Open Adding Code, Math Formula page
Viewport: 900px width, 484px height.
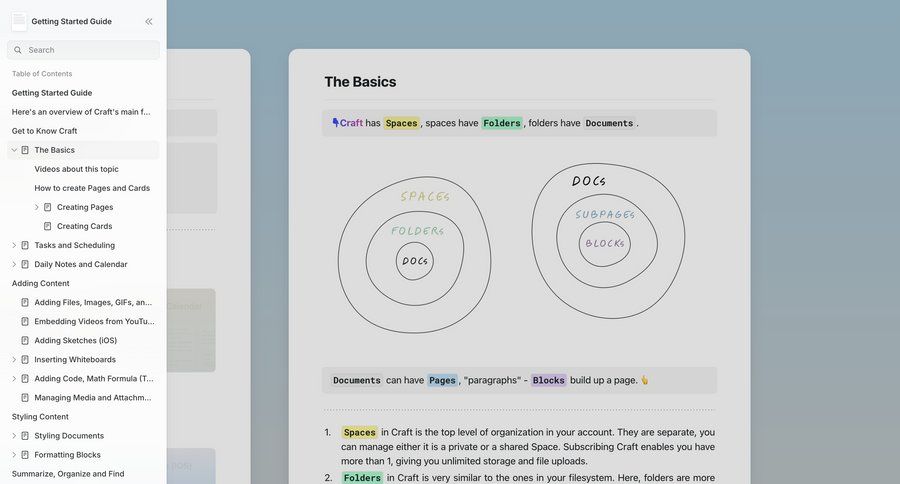pos(94,378)
